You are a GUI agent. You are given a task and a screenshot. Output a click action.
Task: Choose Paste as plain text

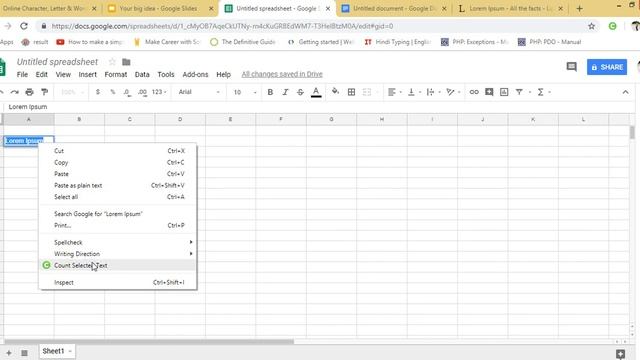(x=118, y=185)
